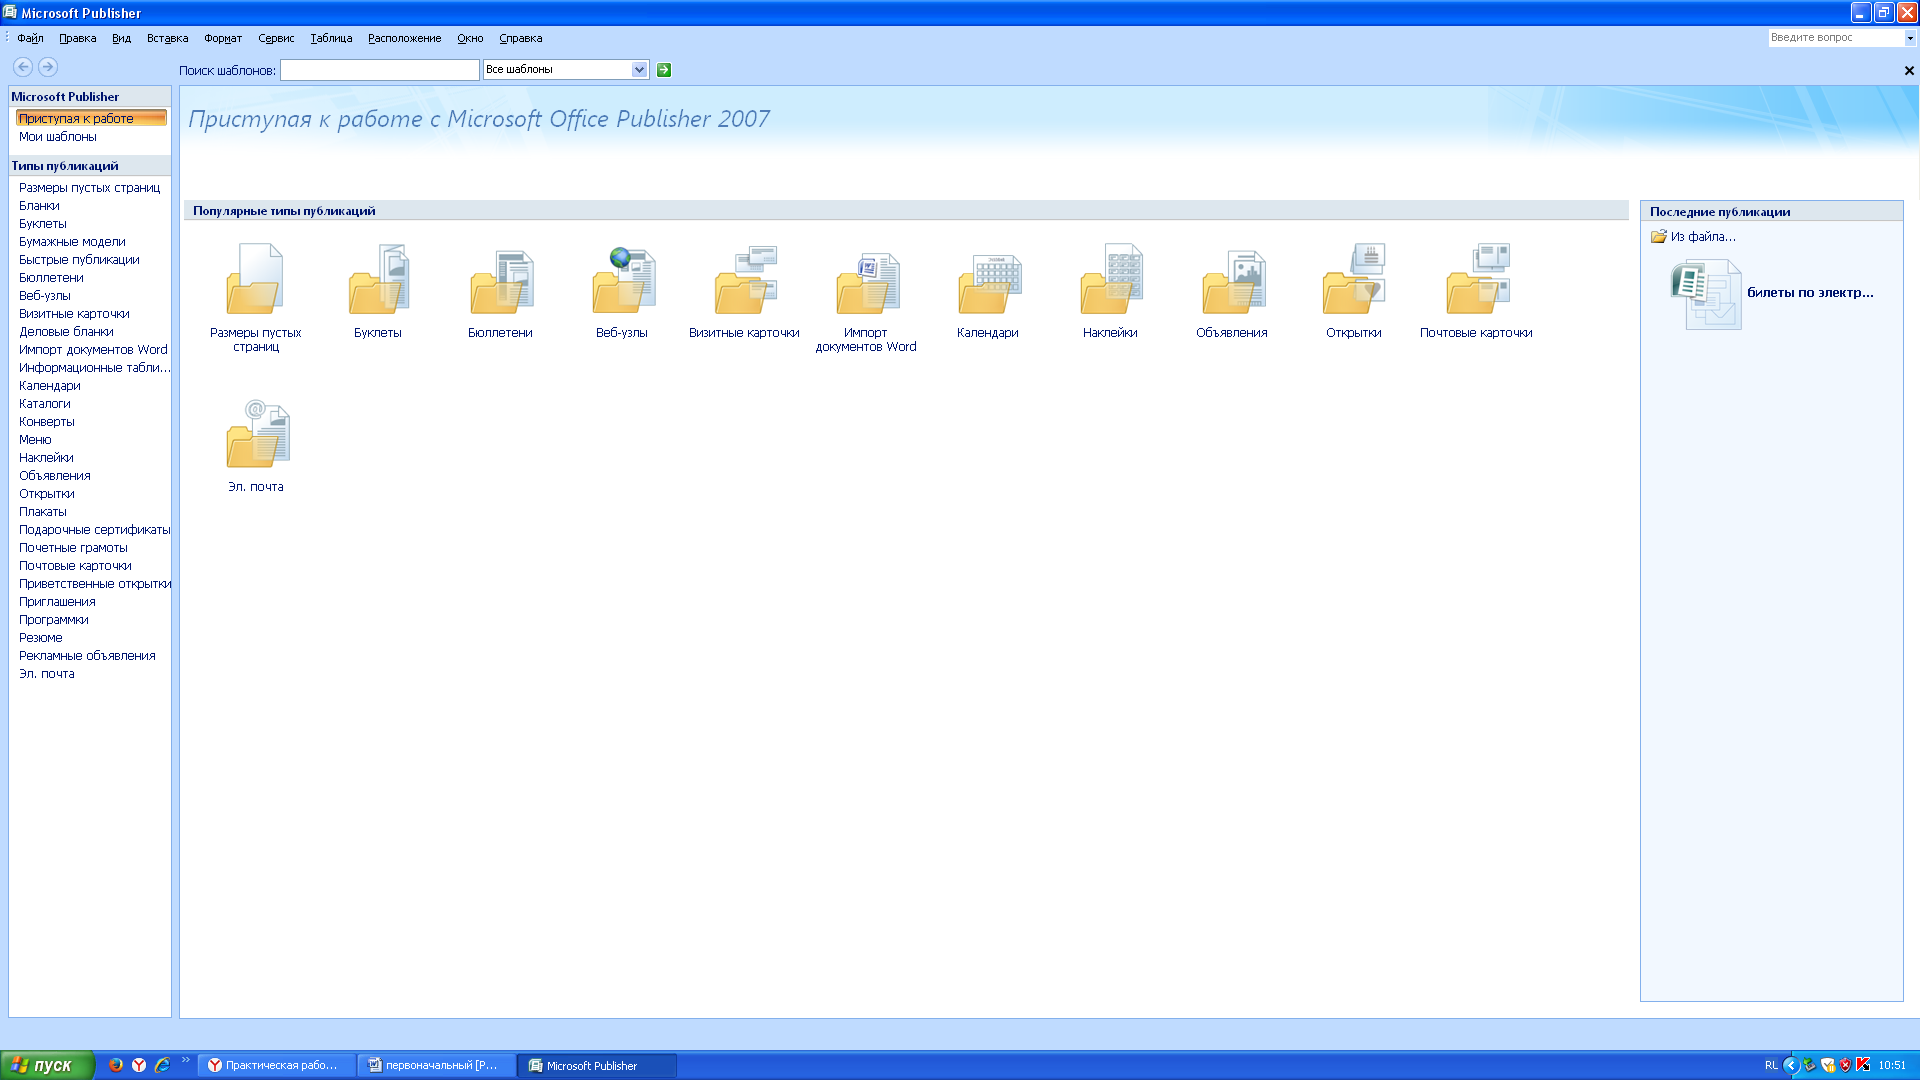
Task: Open the Справка menu
Action: click(521, 38)
